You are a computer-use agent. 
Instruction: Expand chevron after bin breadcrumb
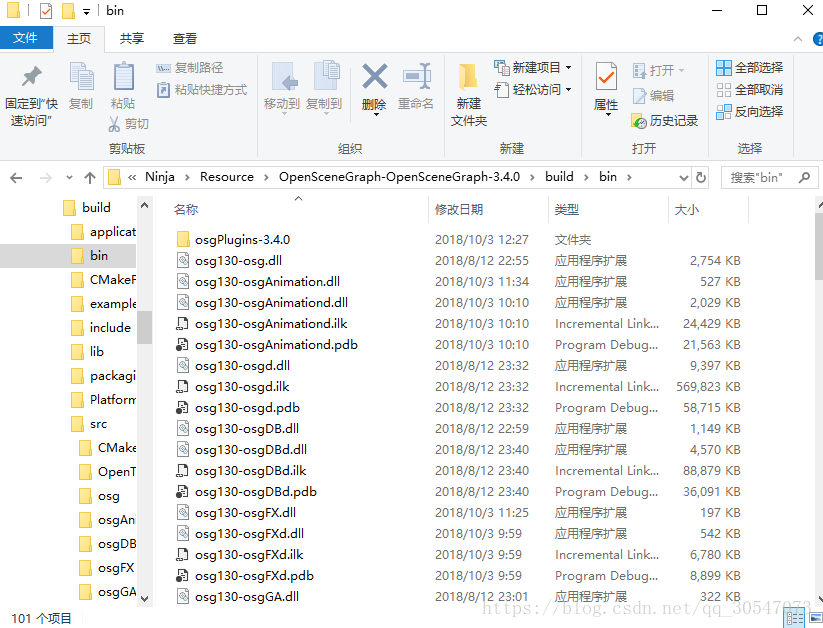tap(629, 177)
